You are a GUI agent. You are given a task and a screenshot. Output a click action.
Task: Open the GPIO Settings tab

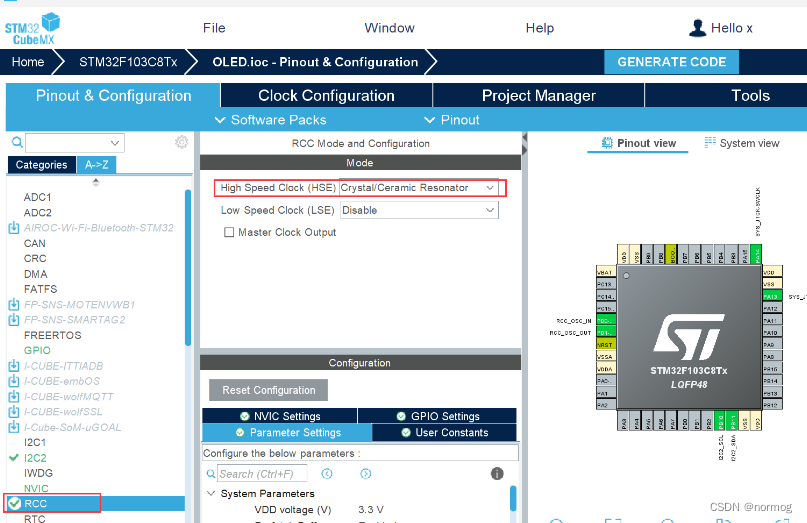click(x=437, y=416)
